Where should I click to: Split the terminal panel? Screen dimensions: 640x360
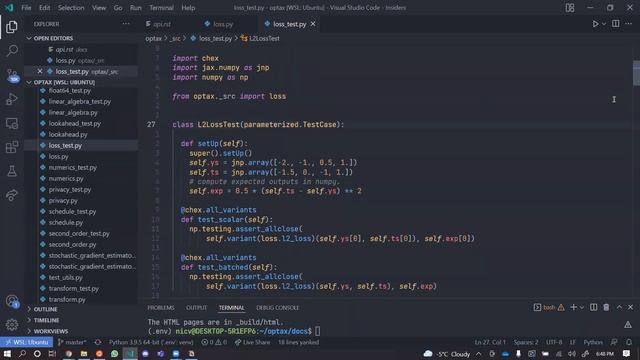[593, 307]
